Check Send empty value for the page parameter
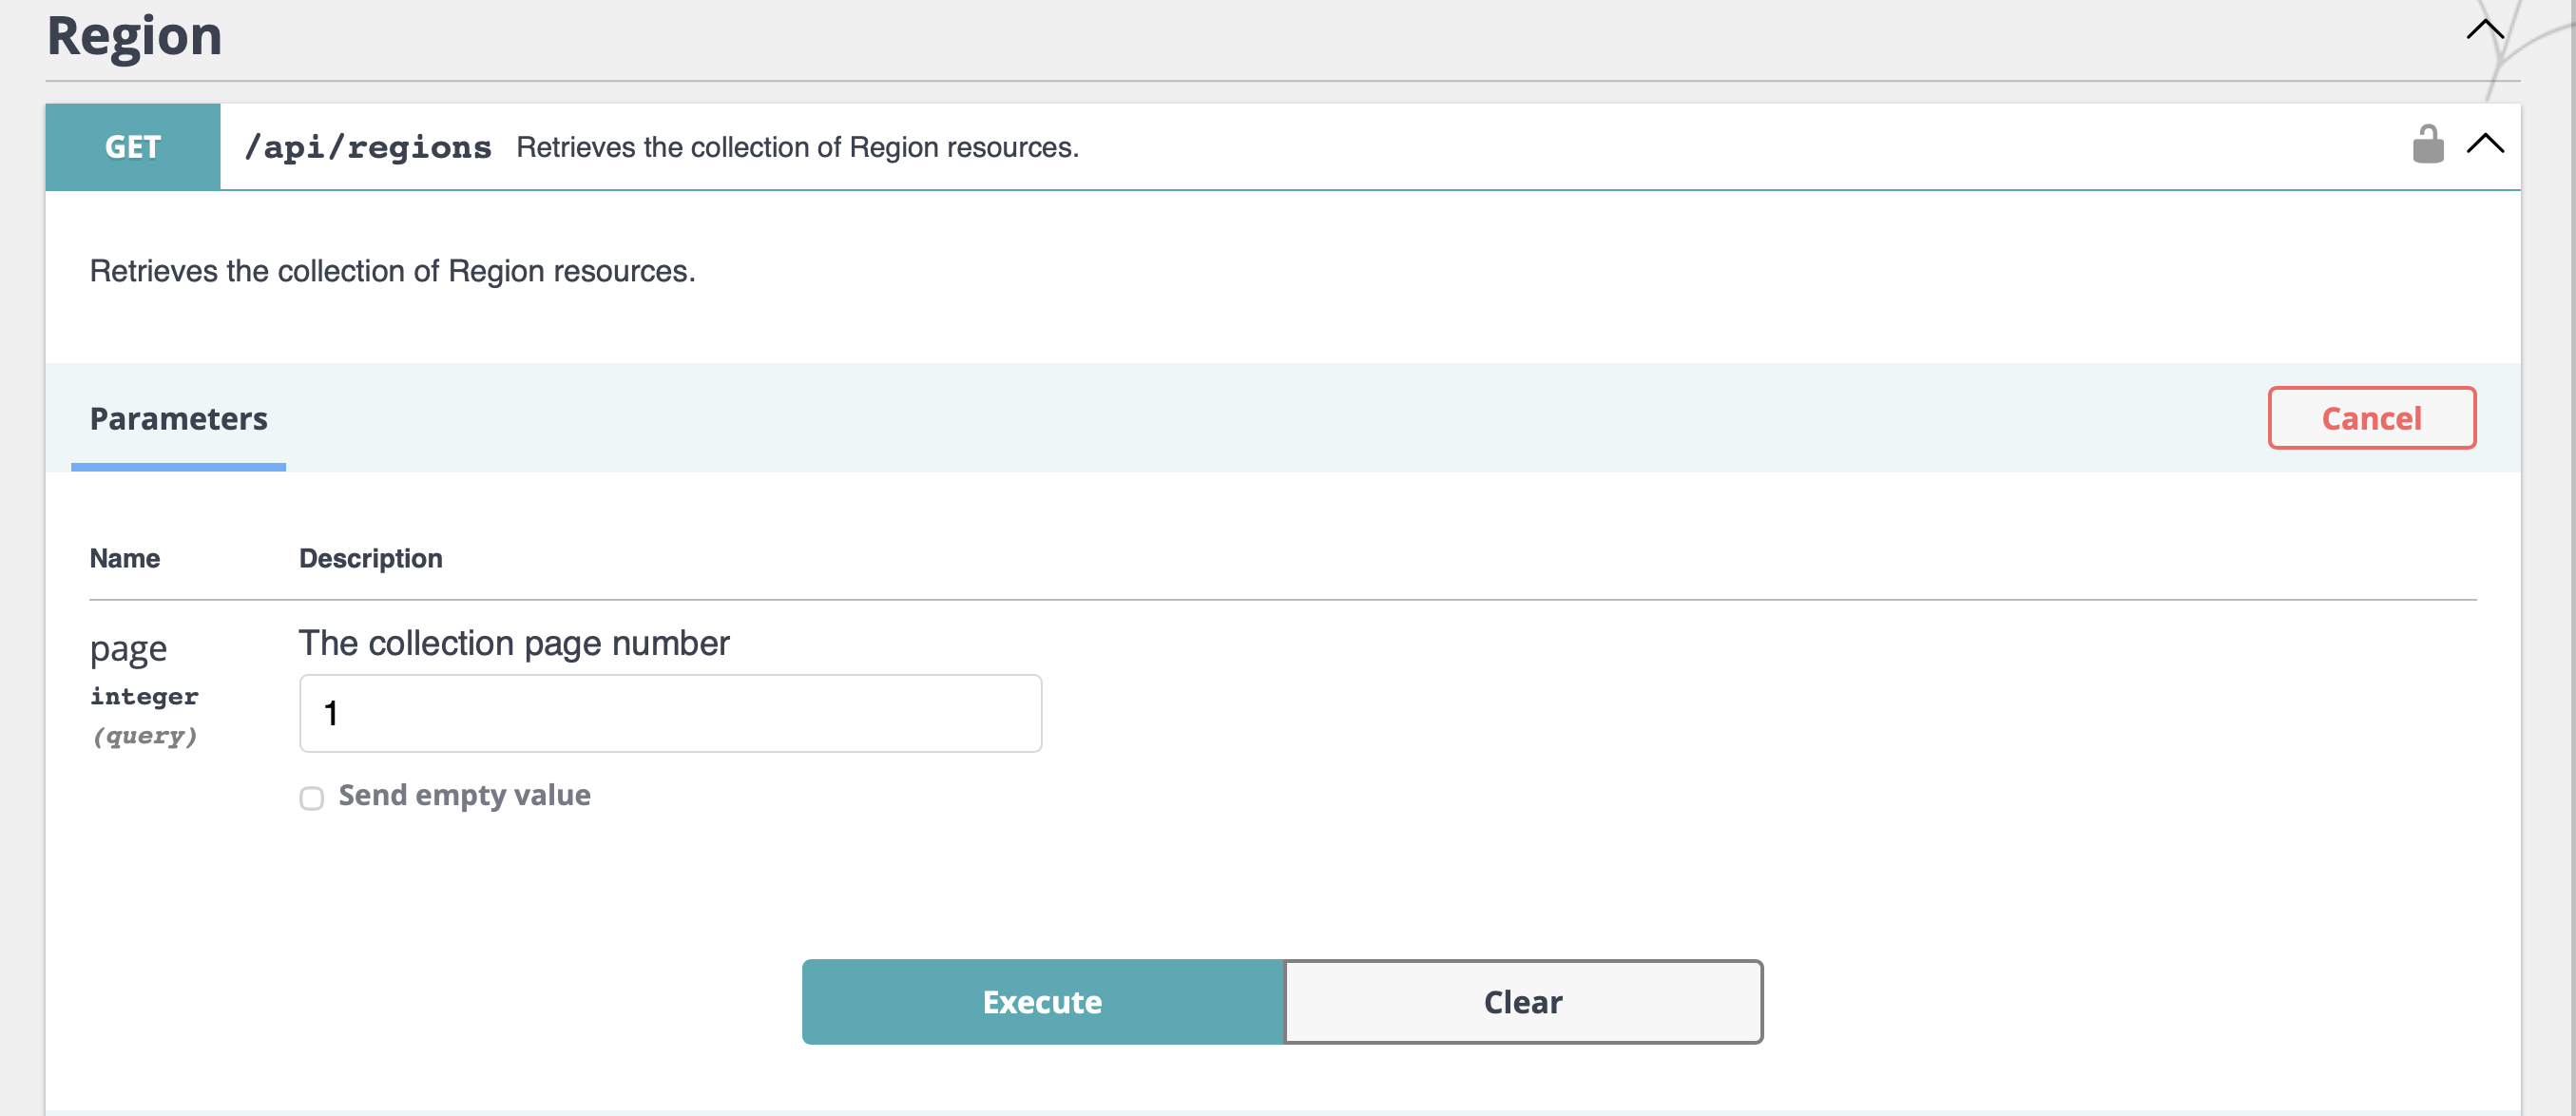The image size is (2576, 1116). [311, 798]
